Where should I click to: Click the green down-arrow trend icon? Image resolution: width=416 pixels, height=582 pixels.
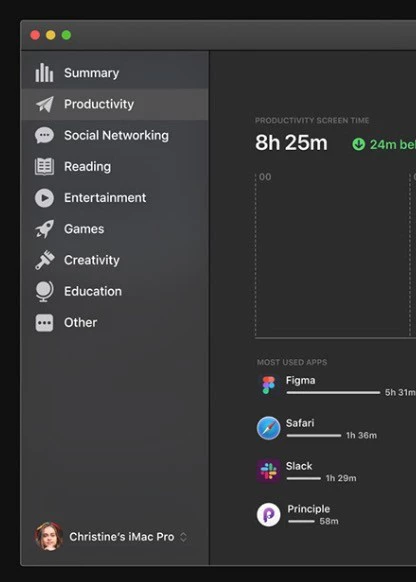coord(358,144)
